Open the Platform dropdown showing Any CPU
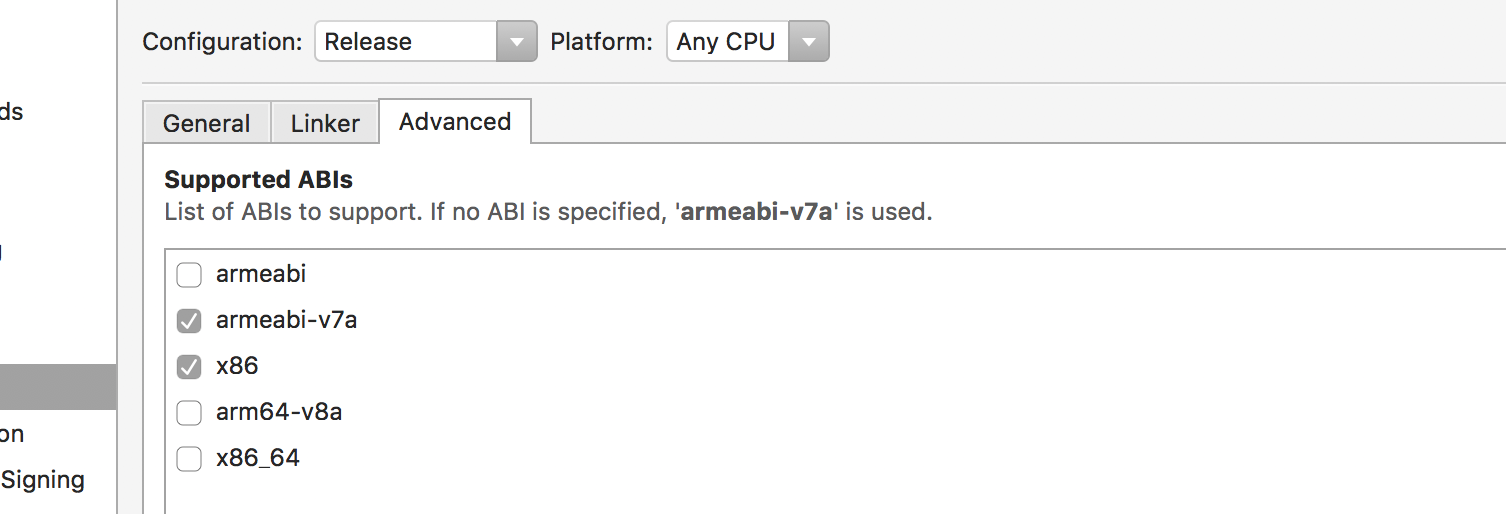1506x514 pixels. [x=727, y=42]
